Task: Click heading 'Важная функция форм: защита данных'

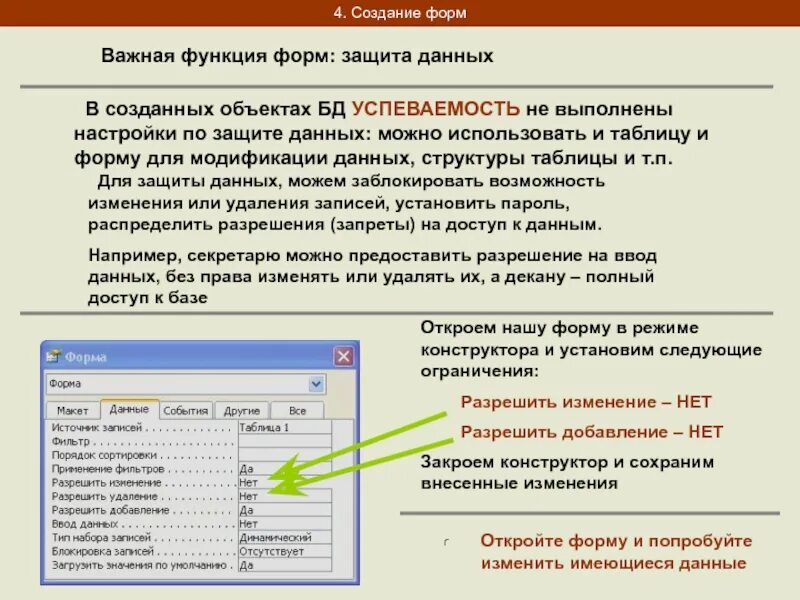Action: pyautogui.click(x=297, y=56)
